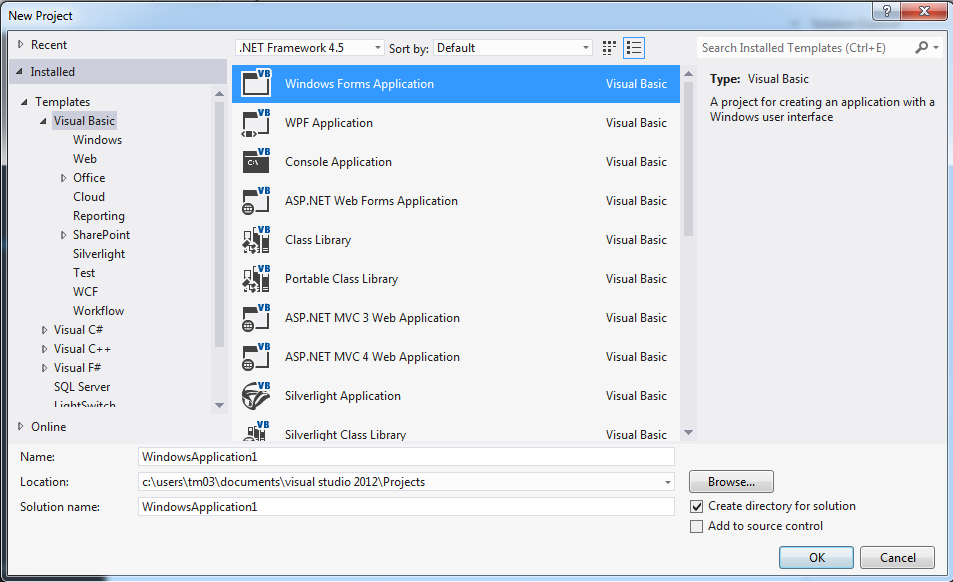Click the template list scroll down arrow
The width and height of the screenshot is (953, 582).
point(689,433)
